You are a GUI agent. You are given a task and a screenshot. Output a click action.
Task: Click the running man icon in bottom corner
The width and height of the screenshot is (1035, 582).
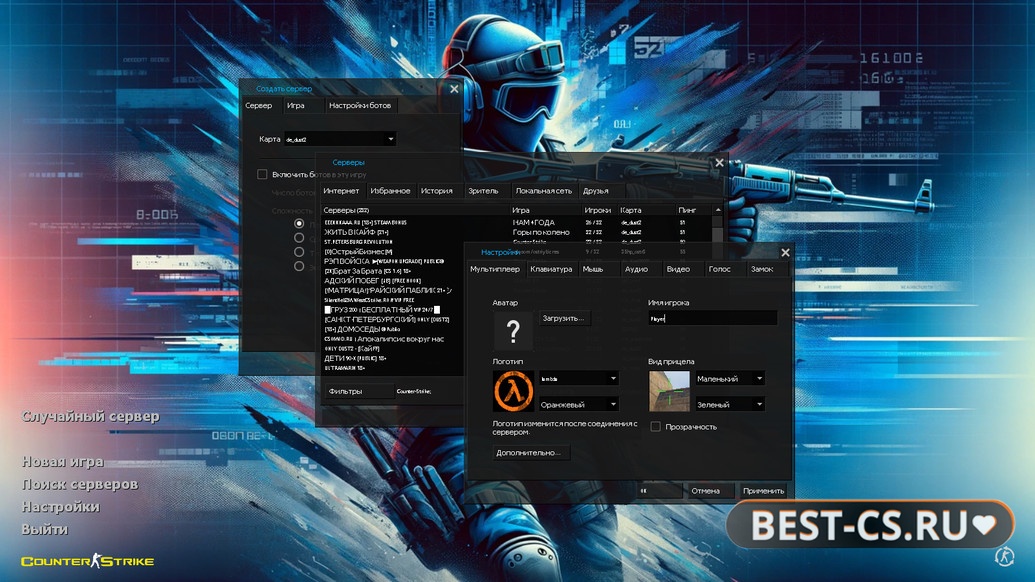(1004, 556)
